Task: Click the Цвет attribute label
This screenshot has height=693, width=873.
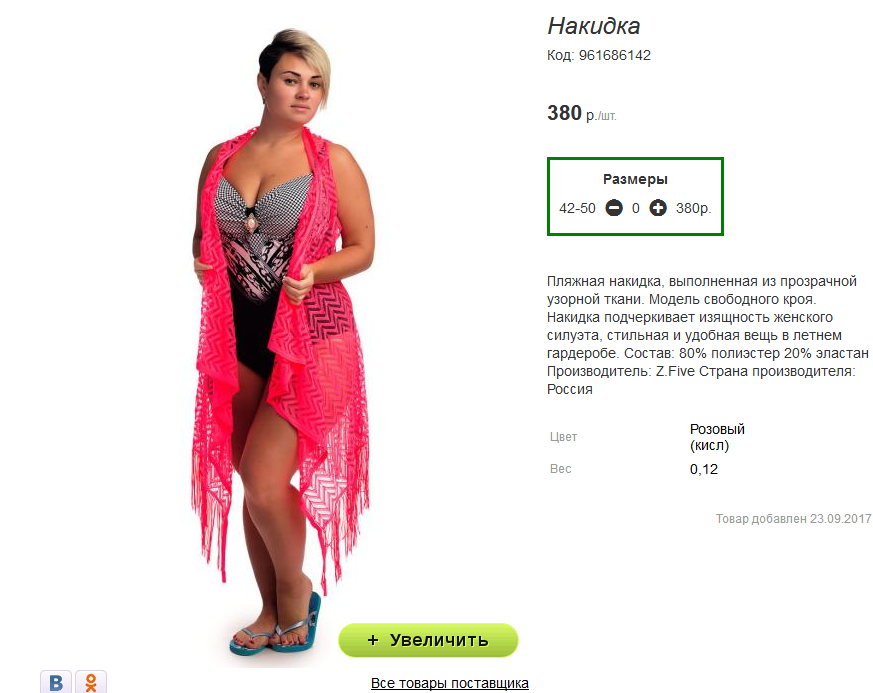Action: 563,437
